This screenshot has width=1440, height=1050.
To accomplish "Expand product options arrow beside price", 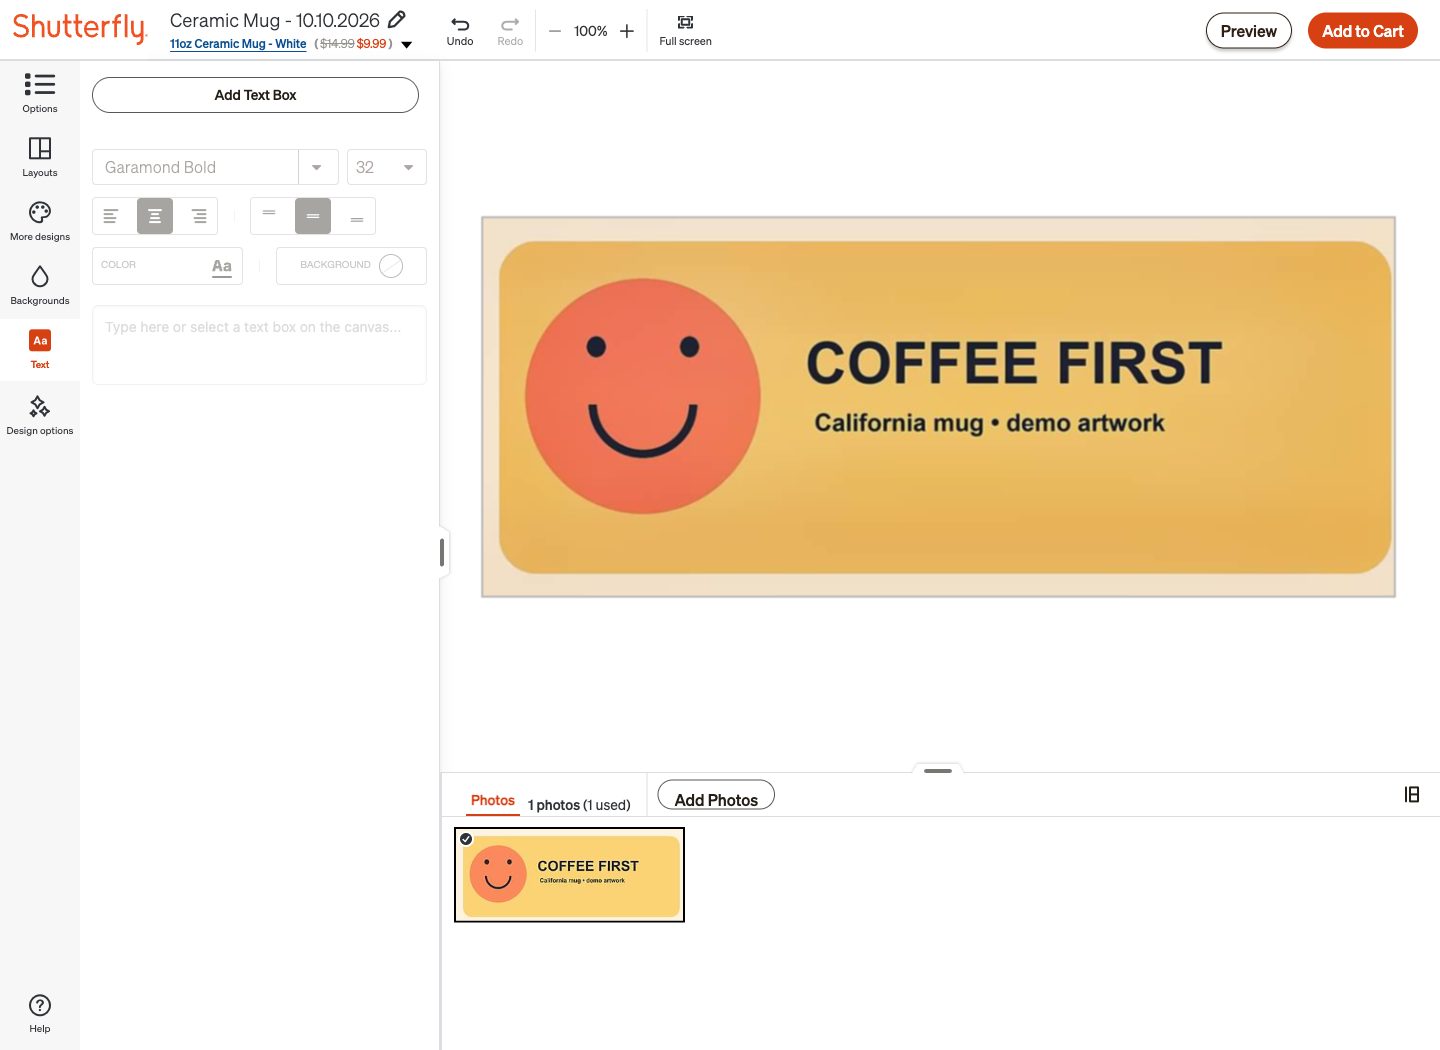I will click(407, 44).
